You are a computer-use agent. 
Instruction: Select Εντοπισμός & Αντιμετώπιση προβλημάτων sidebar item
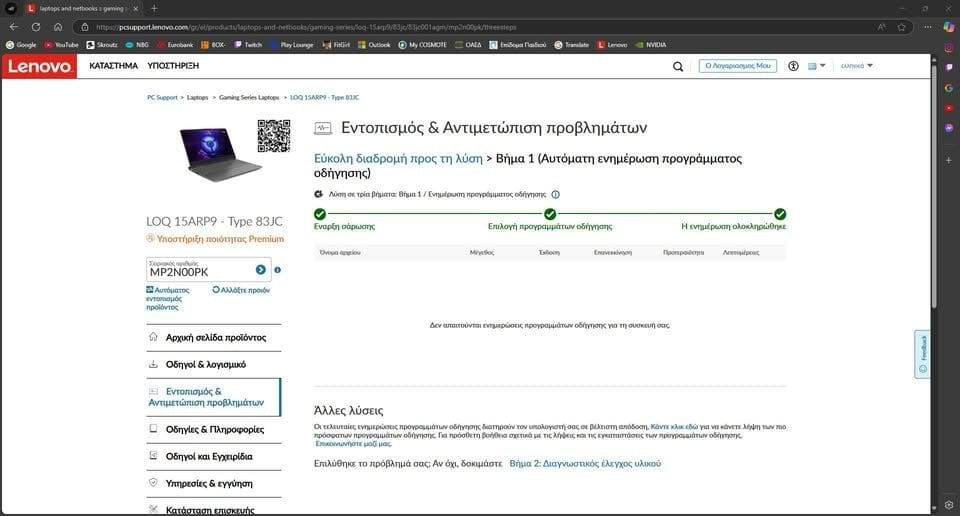[213, 397]
